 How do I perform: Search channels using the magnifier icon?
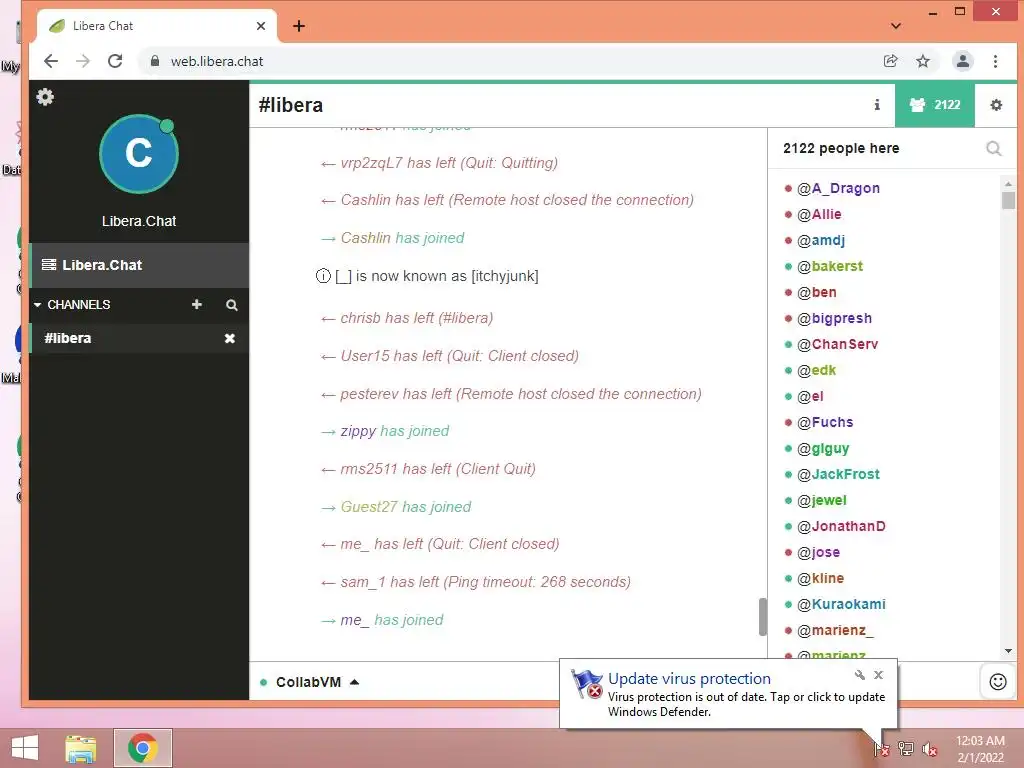tap(232, 305)
